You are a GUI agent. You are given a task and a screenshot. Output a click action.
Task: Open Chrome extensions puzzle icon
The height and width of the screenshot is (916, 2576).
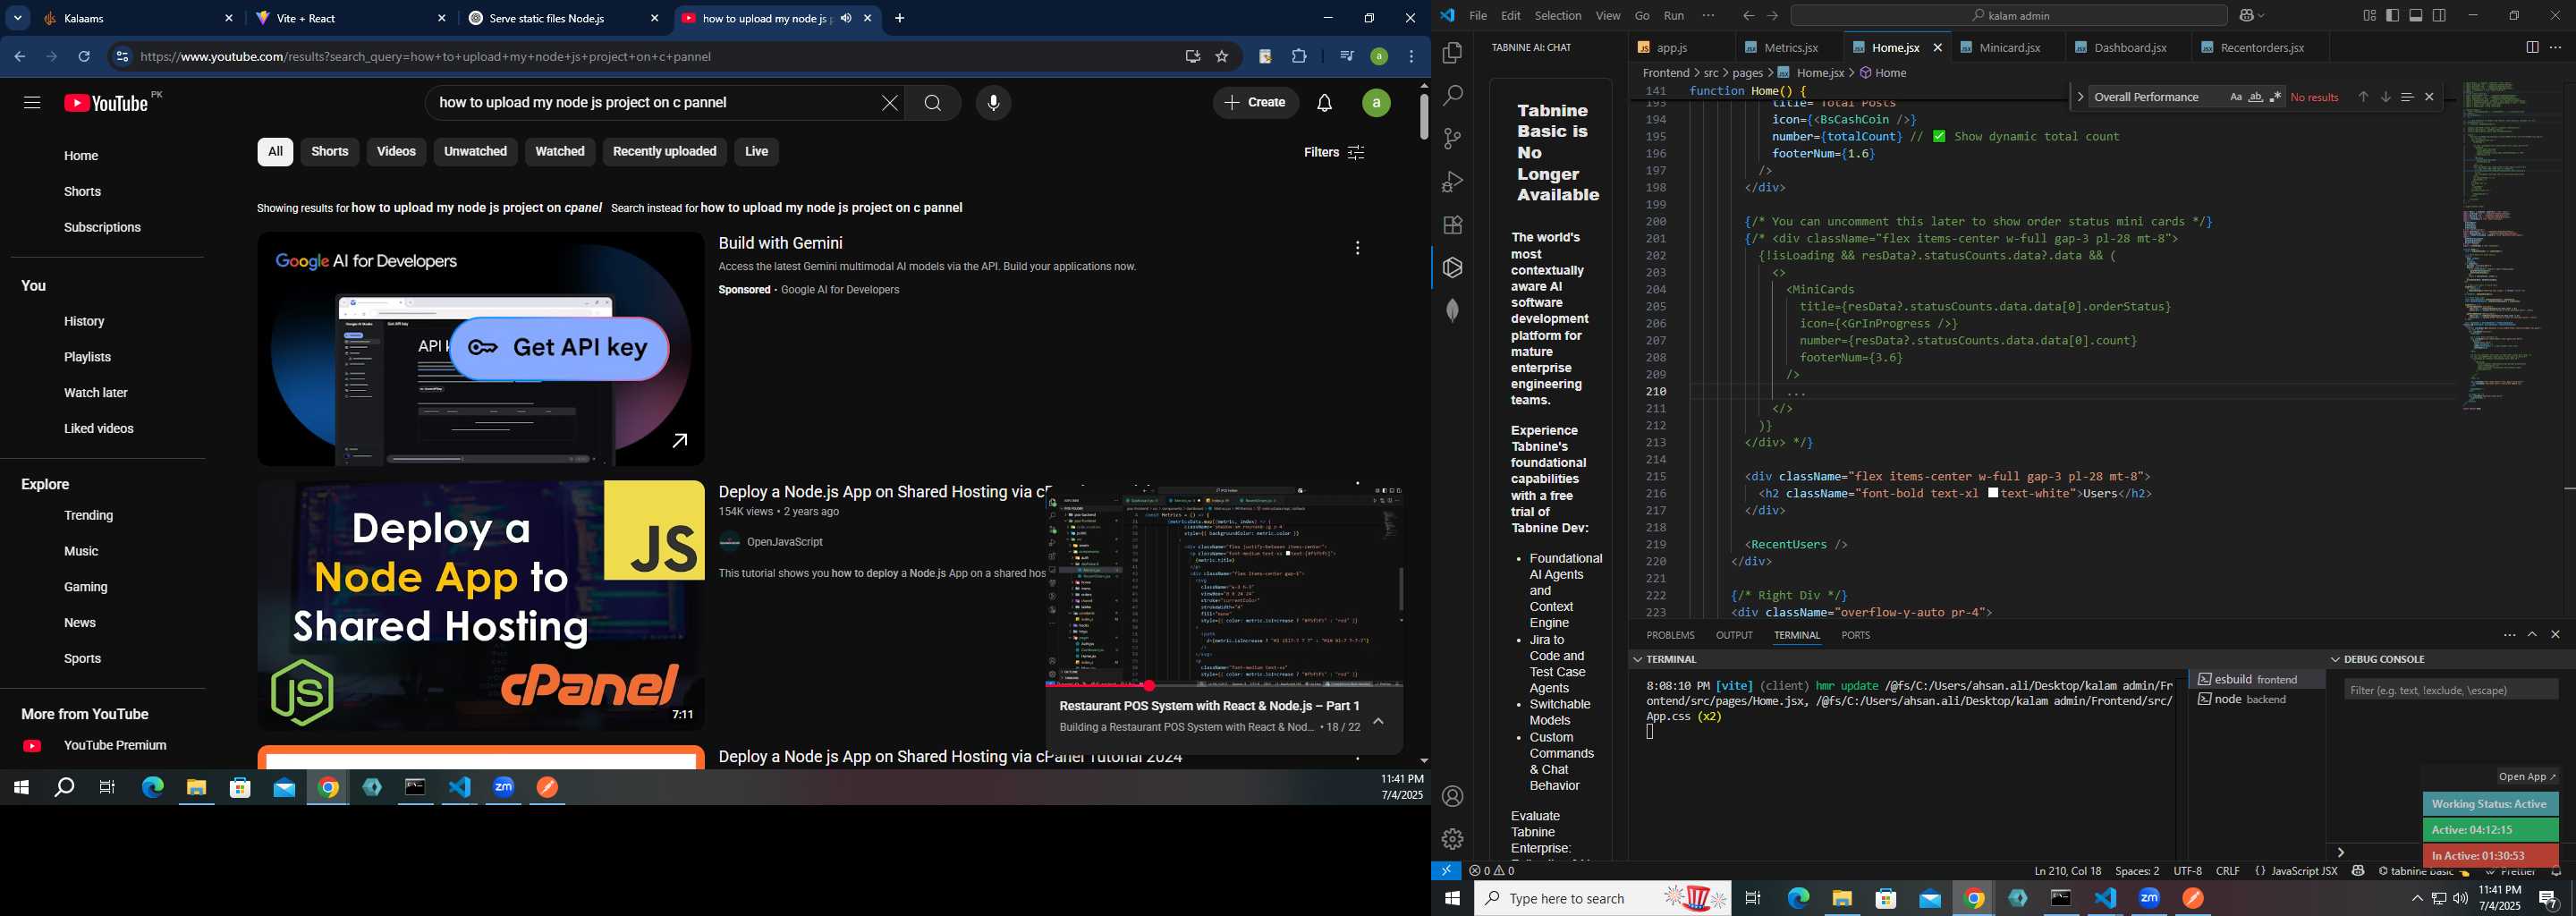(1299, 57)
